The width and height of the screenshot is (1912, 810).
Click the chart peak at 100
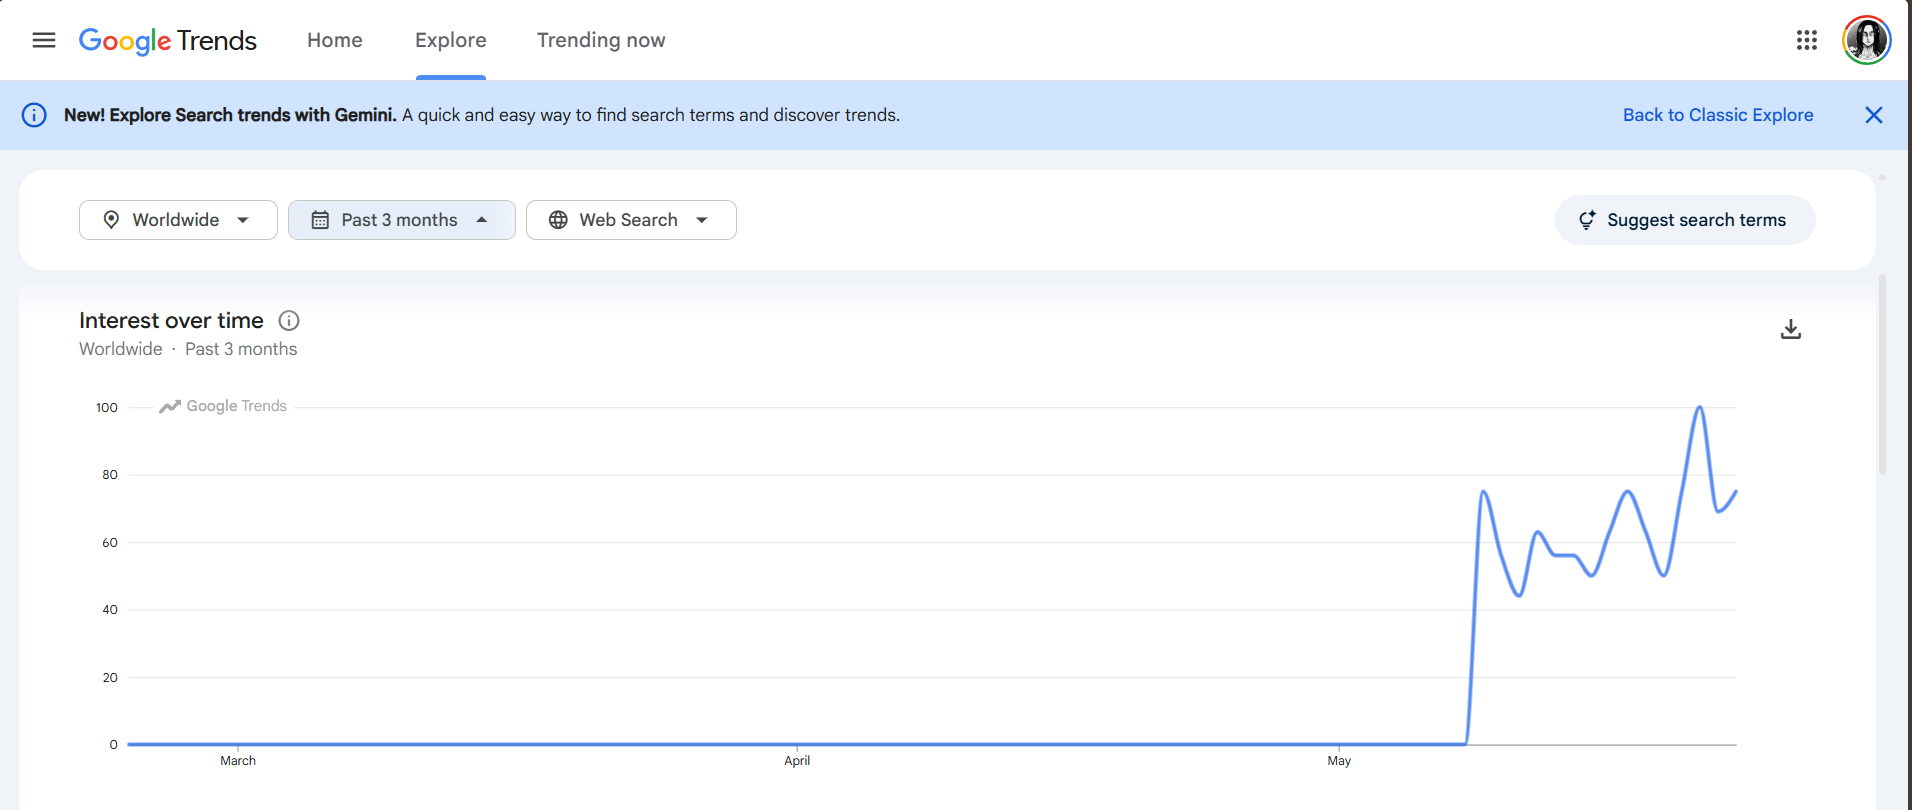(1699, 408)
